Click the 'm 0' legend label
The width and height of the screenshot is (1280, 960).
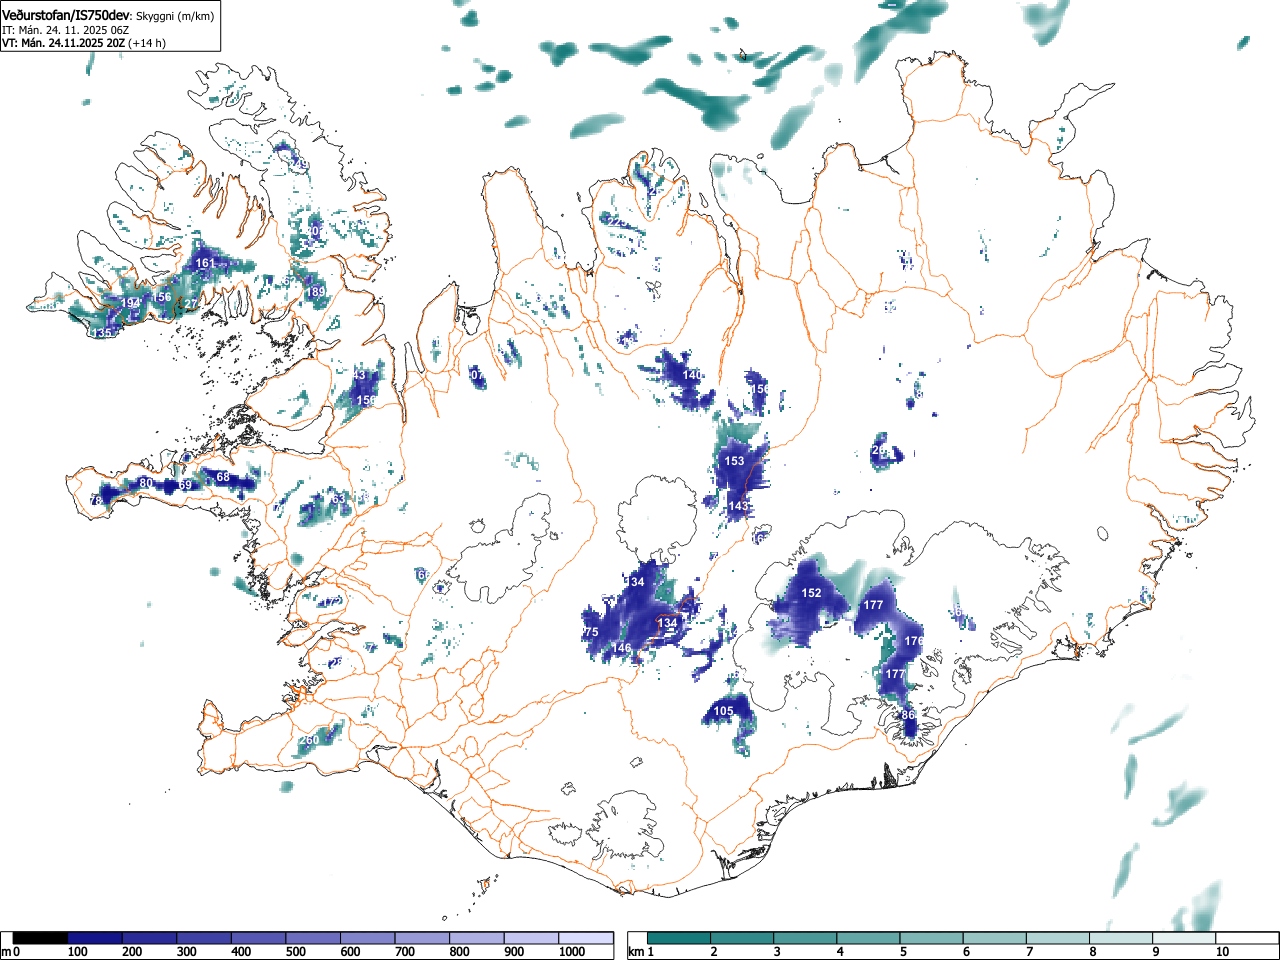(x=11, y=952)
